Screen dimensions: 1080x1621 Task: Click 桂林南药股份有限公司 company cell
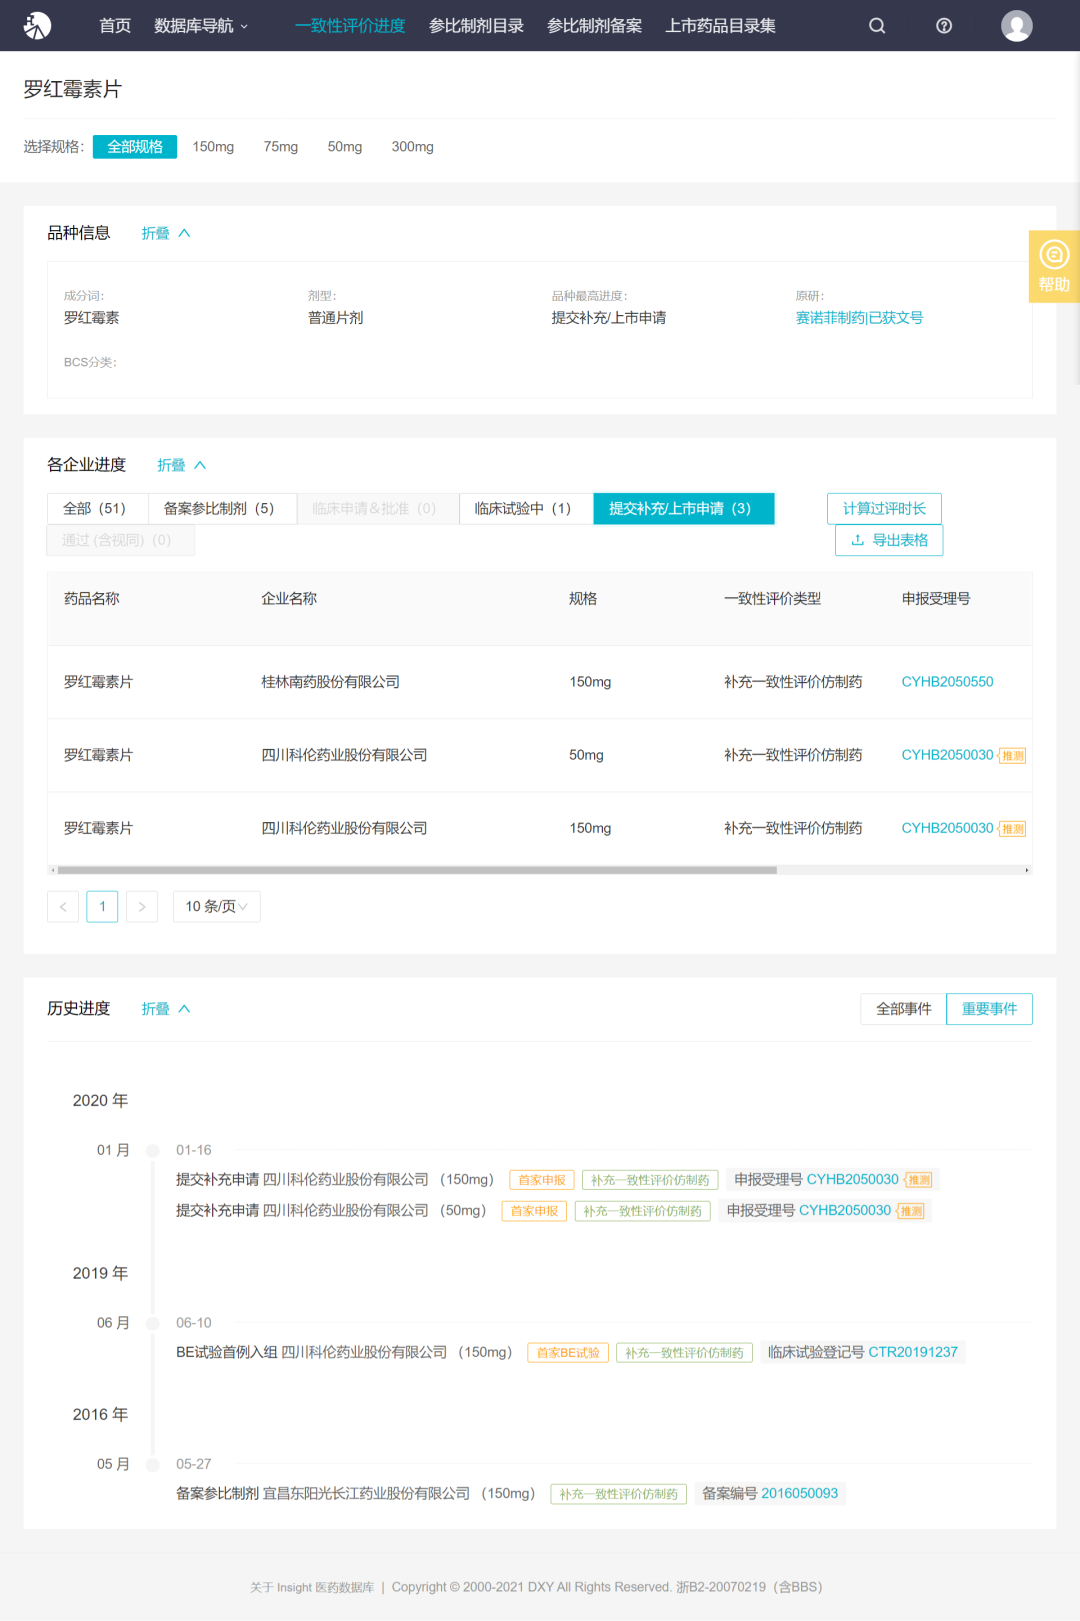click(x=330, y=682)
